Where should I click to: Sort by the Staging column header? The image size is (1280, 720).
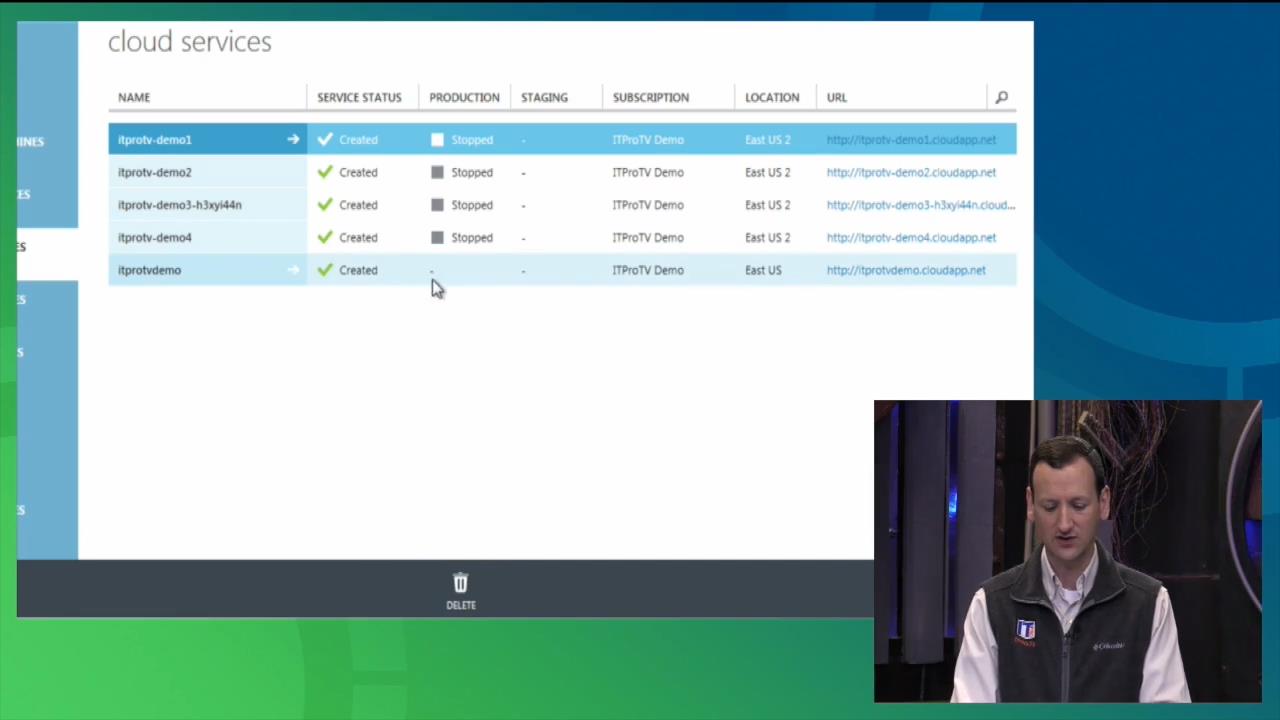click(x=544, y=97)
